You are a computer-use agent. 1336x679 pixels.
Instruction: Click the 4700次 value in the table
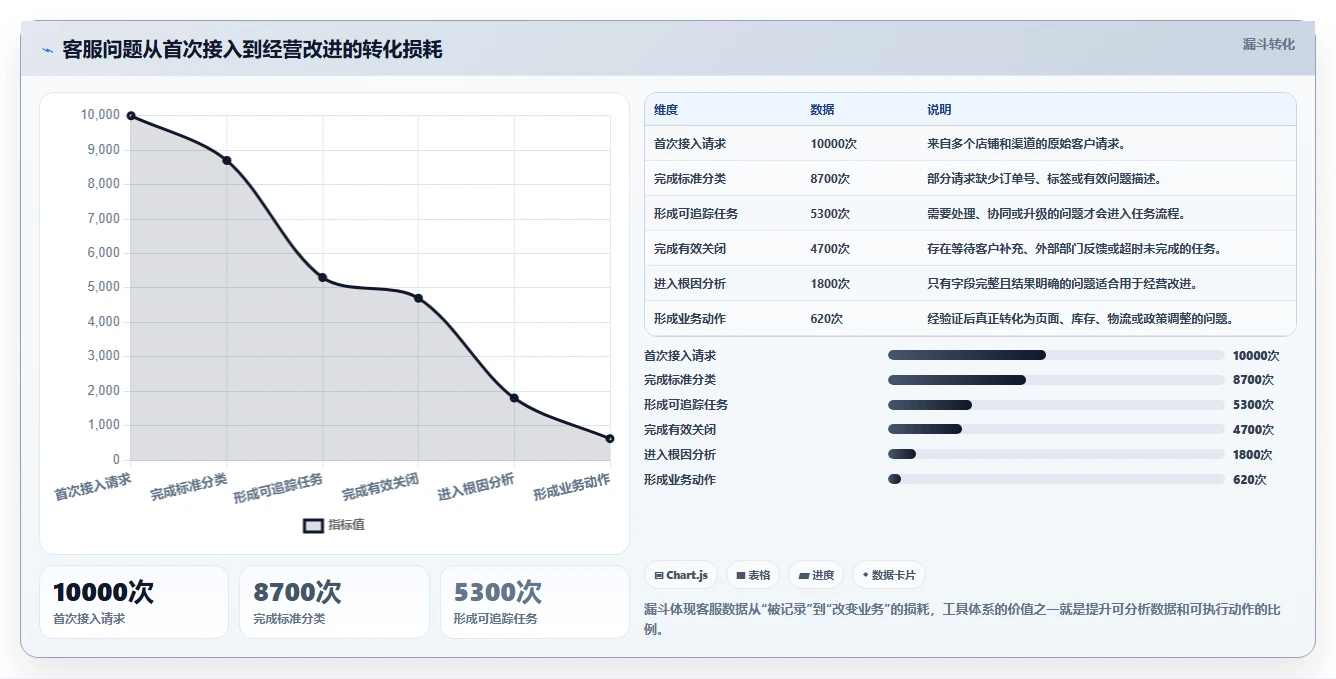point(830,249)
